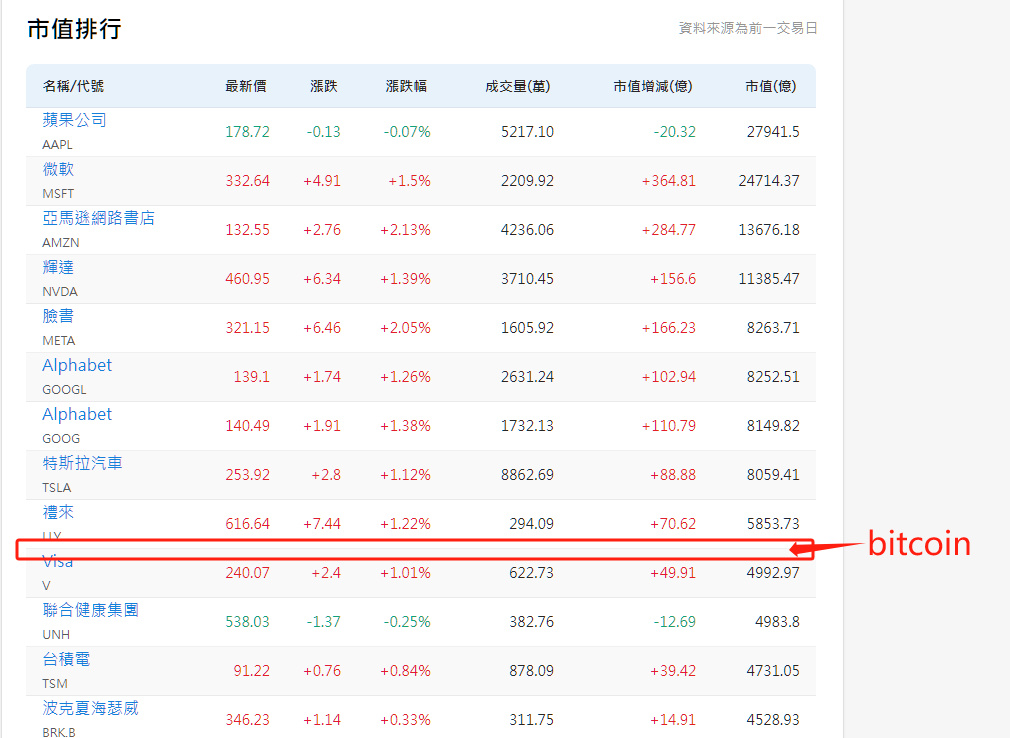Open the 輝達 stock link

tap(58, 267)
